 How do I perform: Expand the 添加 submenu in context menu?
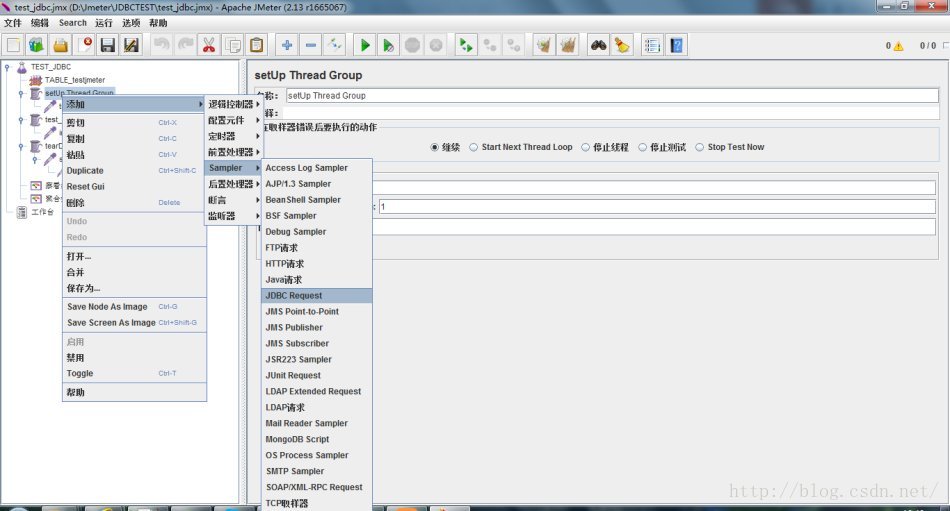(x=134, y=104)
